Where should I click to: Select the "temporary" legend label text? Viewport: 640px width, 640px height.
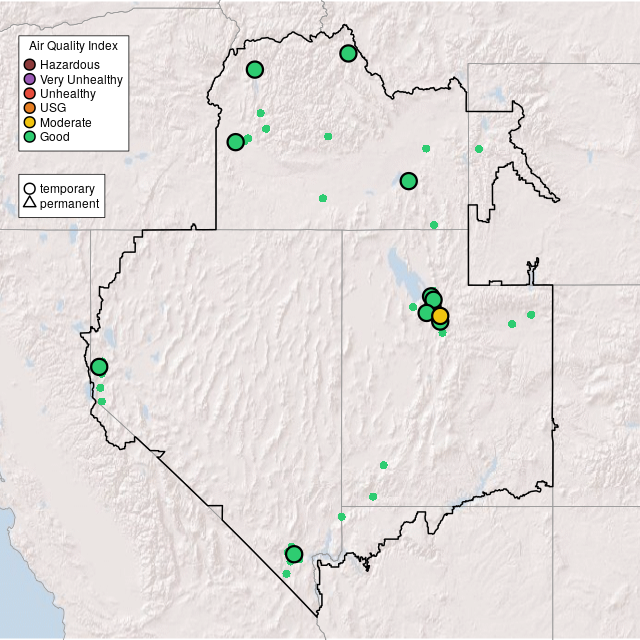67,189
